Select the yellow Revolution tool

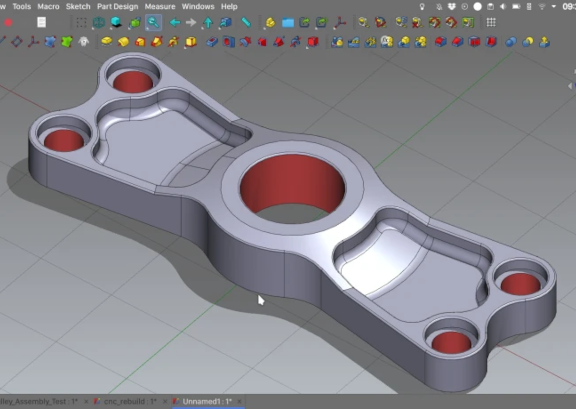pyautogui.click(x=123, y=42)
